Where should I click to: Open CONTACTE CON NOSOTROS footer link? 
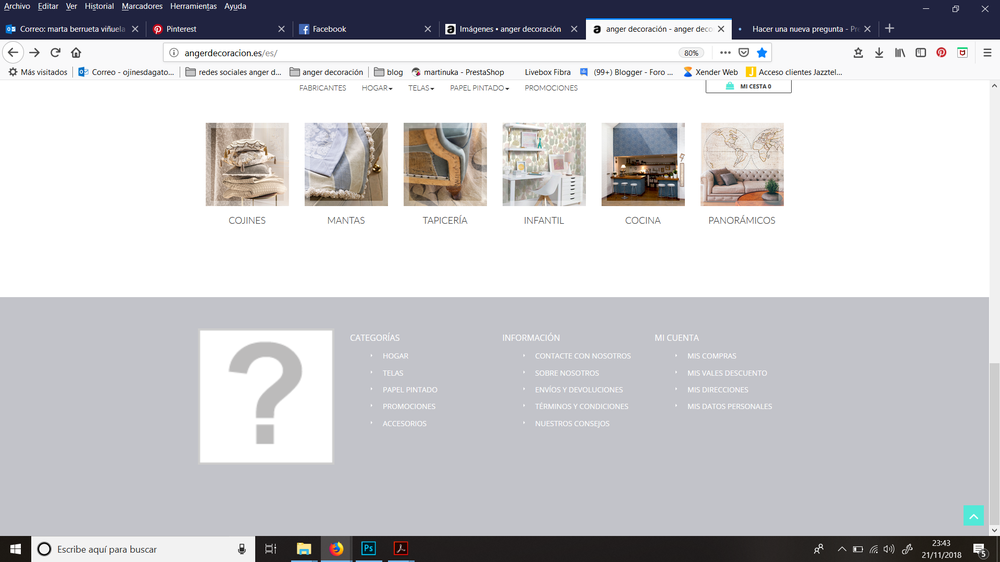583,356
